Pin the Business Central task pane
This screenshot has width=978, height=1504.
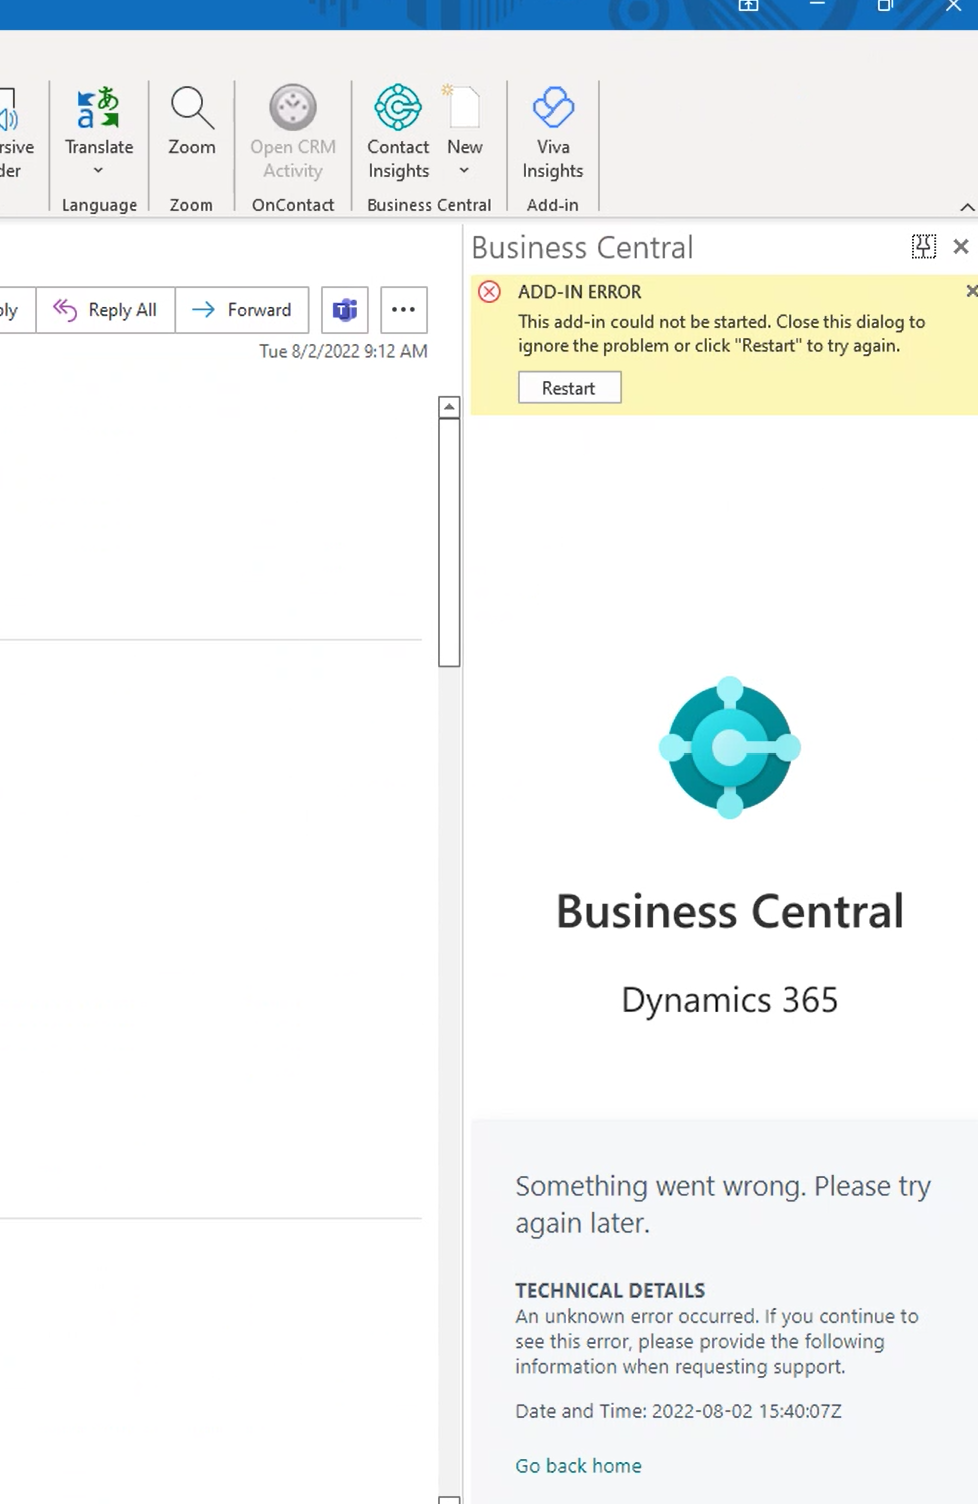[x=923, y=247]
